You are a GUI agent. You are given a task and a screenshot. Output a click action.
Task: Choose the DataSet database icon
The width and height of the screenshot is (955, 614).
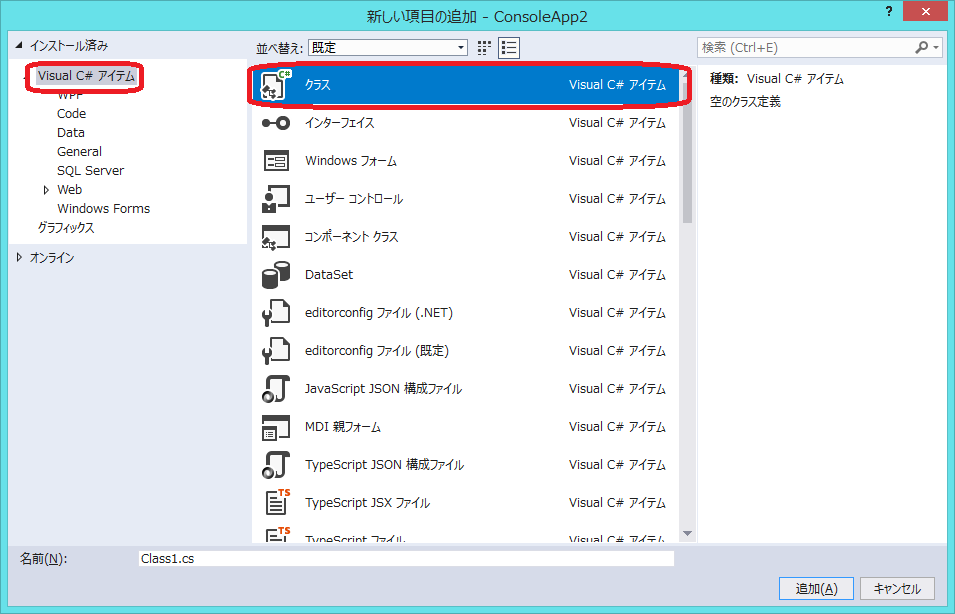coord(276,275)
